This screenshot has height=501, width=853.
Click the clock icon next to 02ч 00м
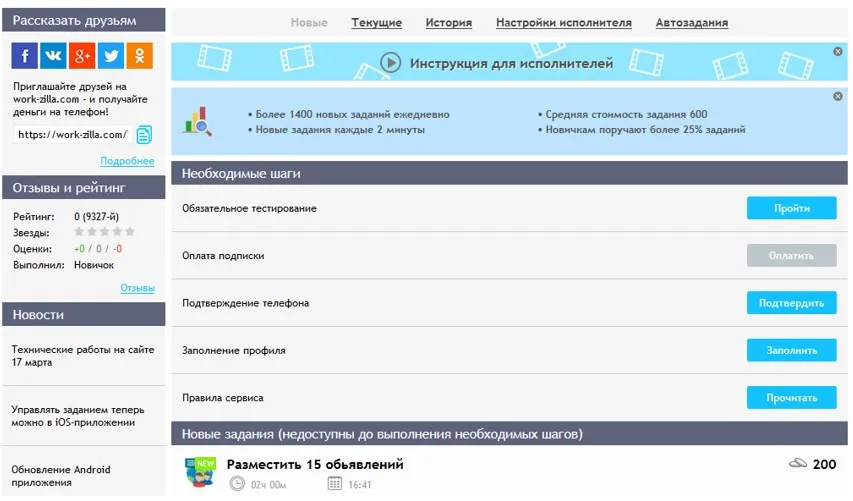[x=237, y=483]
